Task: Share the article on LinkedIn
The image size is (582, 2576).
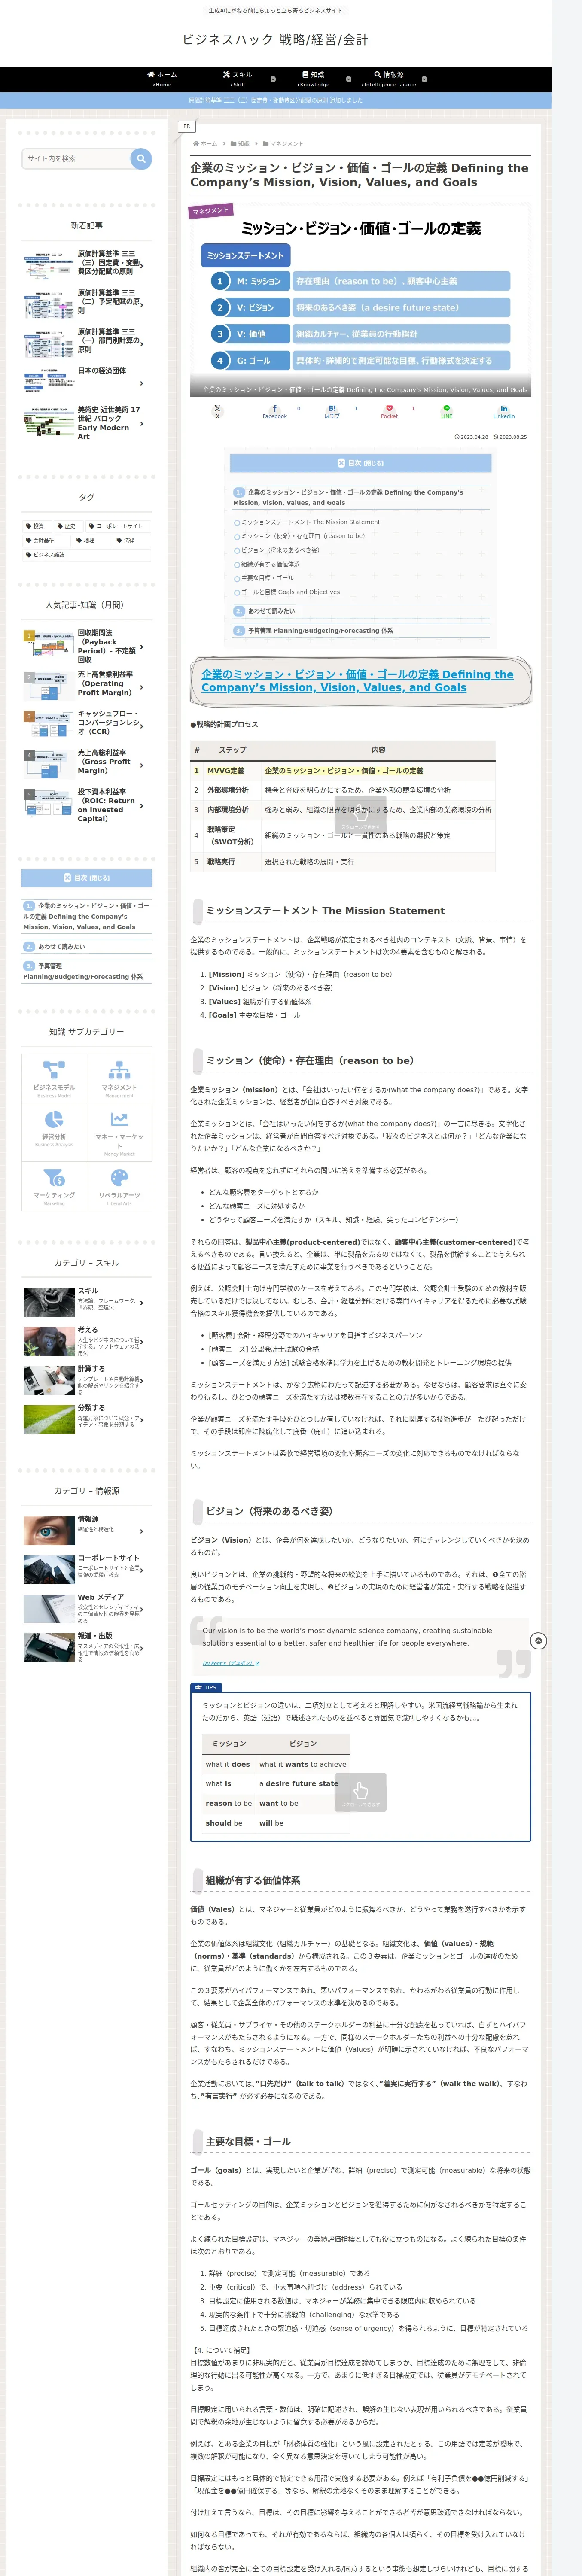Action: click(504, 411)
